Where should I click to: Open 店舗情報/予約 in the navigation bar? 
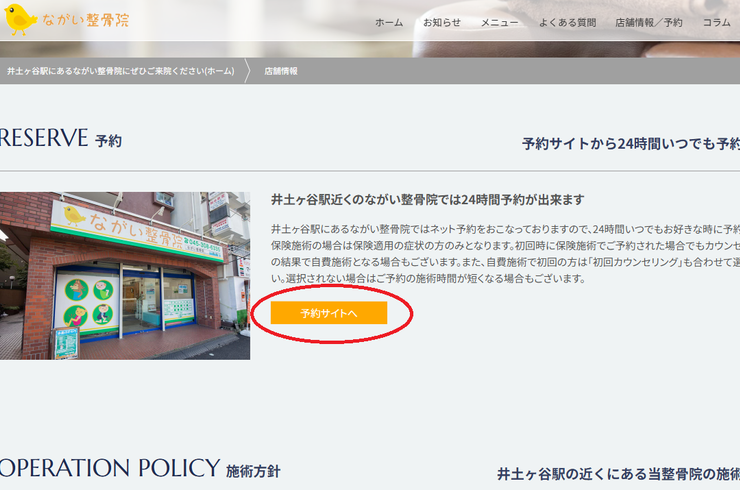click(x=648, y=22)
